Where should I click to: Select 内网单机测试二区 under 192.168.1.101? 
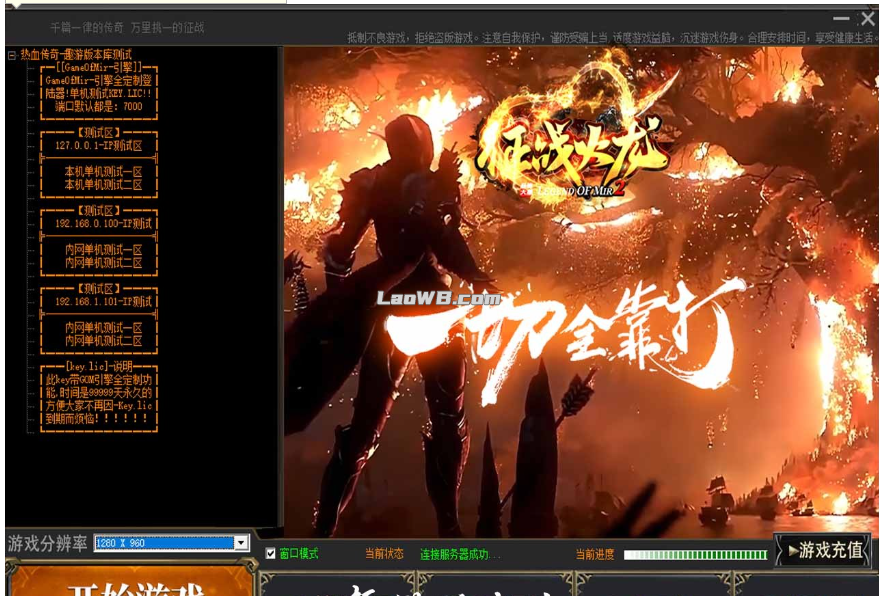tap(103, 340)
